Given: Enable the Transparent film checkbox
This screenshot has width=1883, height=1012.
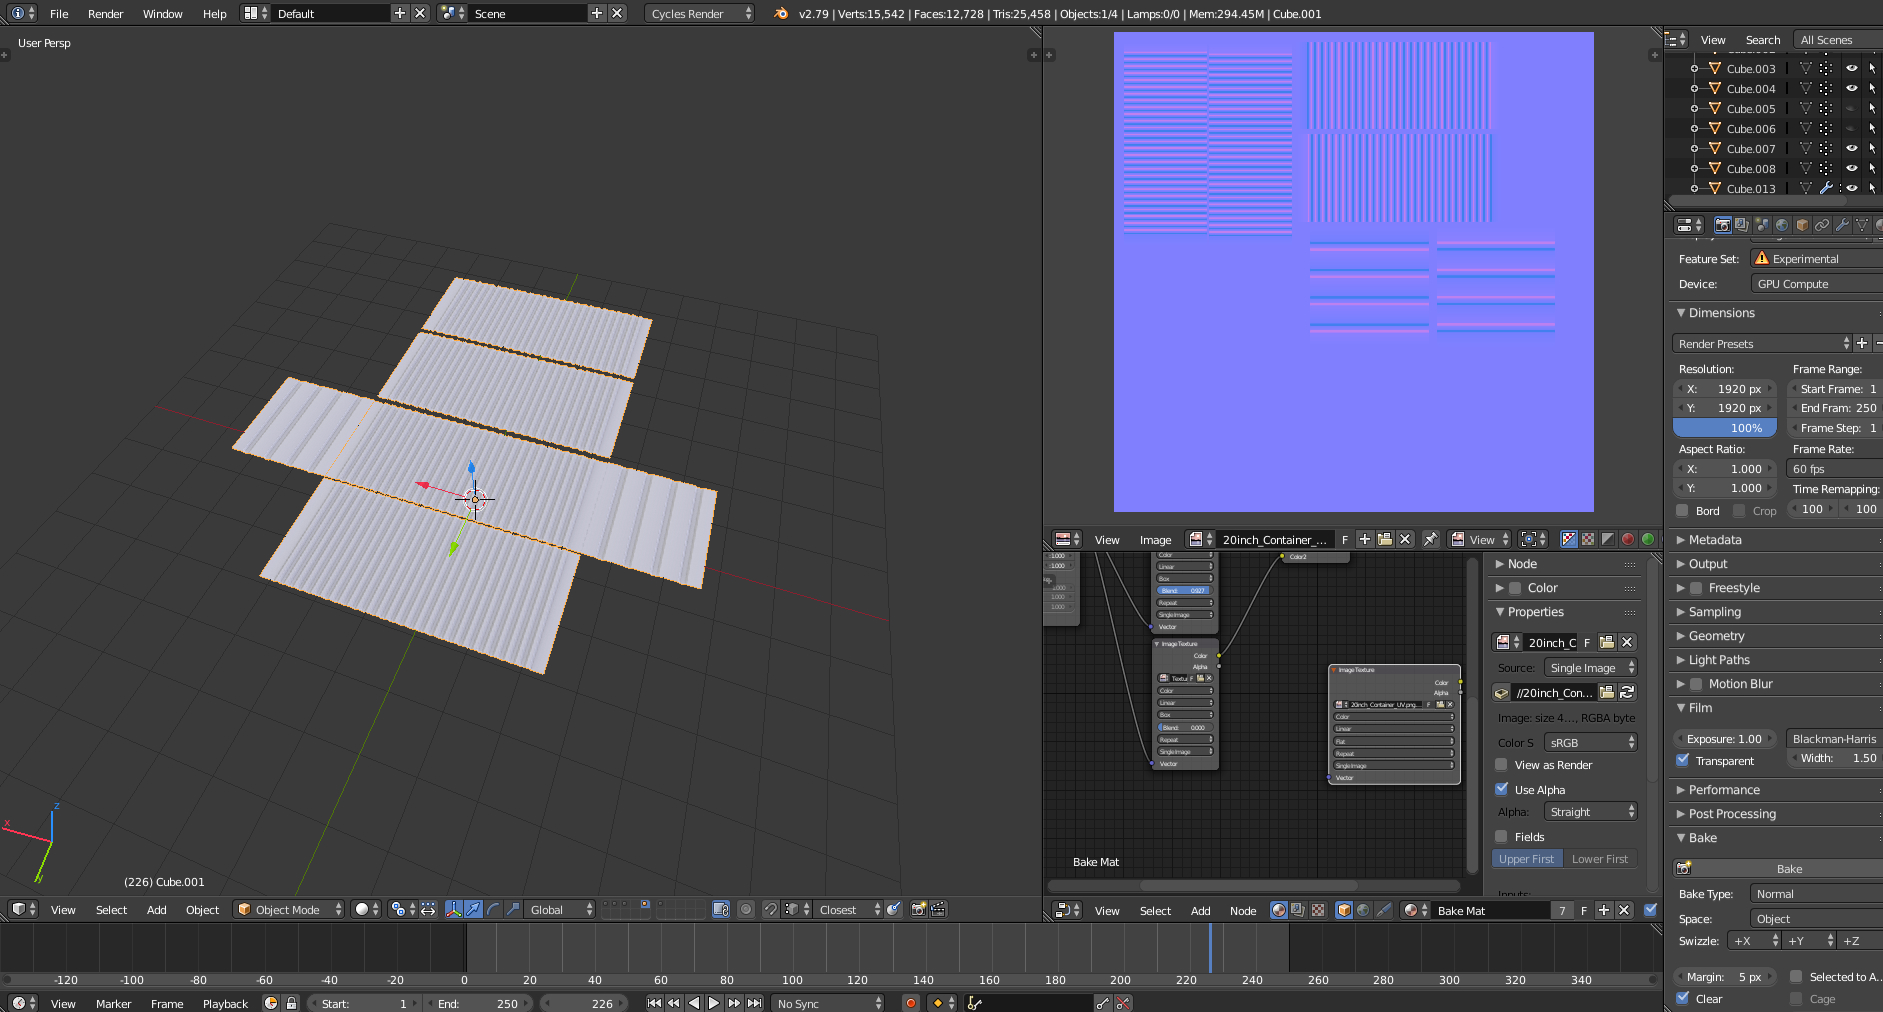Looking at the screenshot, I should pos(1683,760).
